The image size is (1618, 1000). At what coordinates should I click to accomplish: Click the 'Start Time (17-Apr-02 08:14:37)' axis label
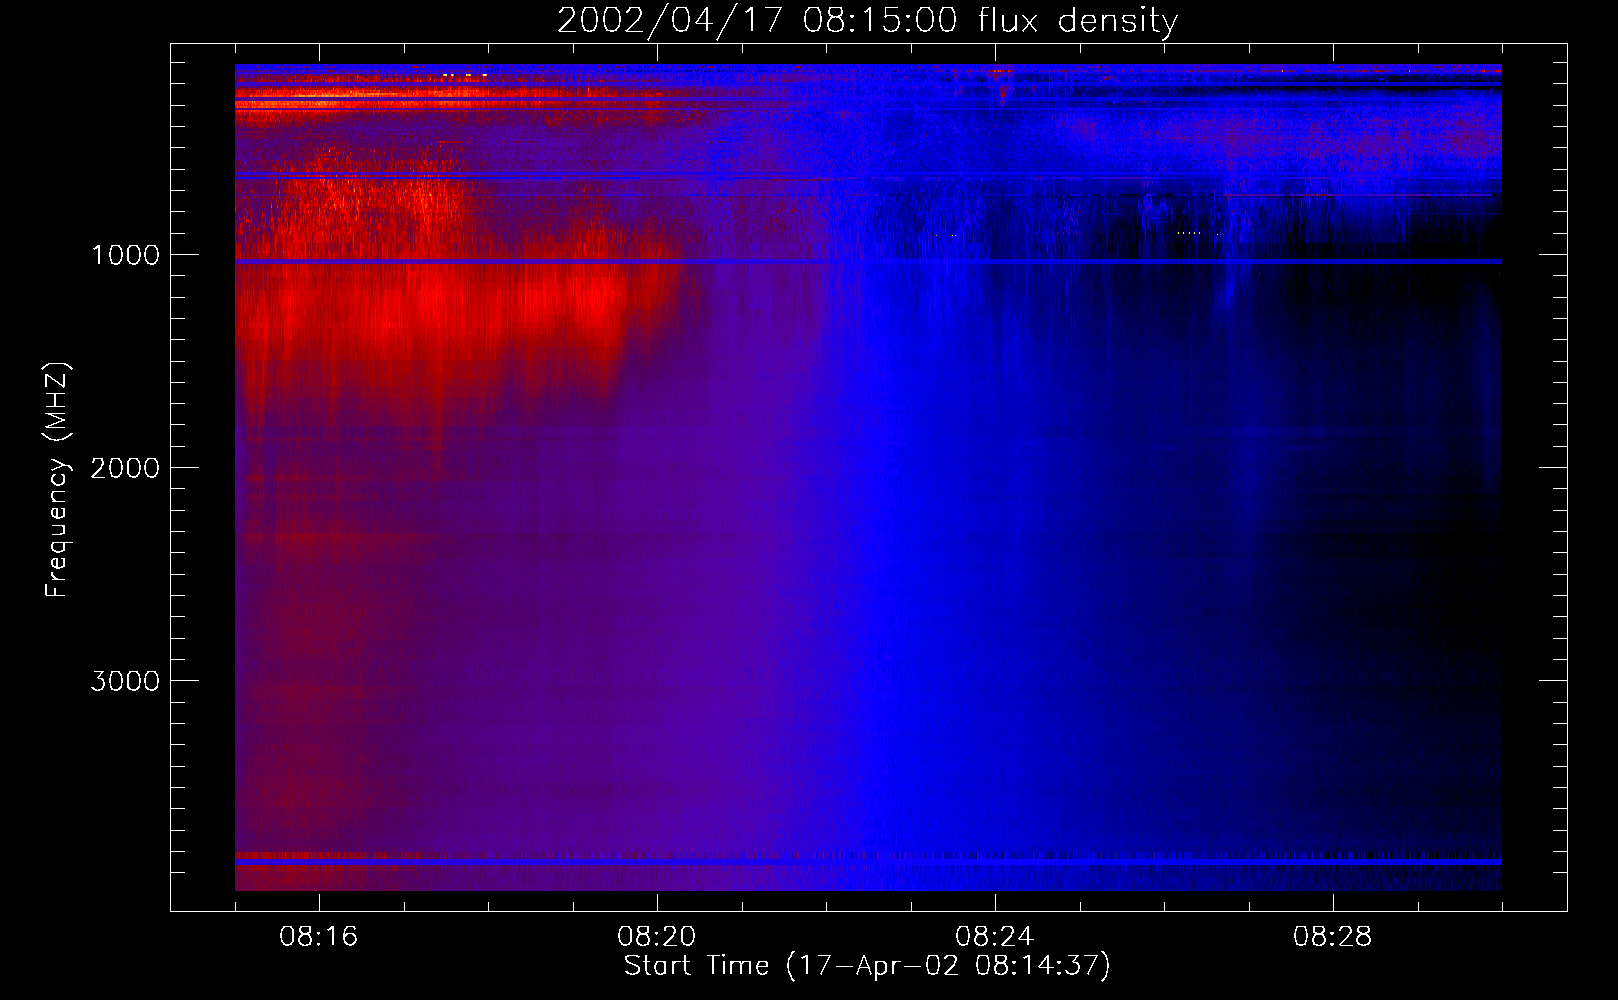pos(867,966)
